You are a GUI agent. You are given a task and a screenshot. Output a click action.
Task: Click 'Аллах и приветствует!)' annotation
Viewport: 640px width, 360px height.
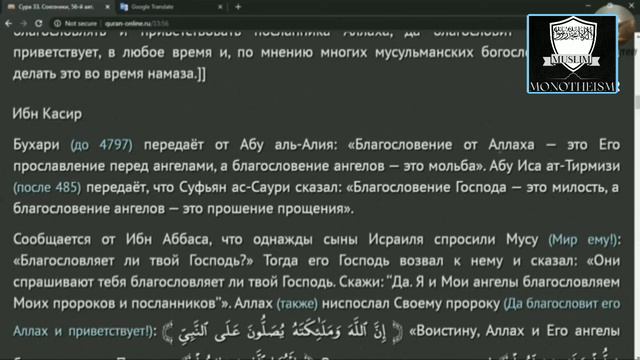(x=83, y=331)
